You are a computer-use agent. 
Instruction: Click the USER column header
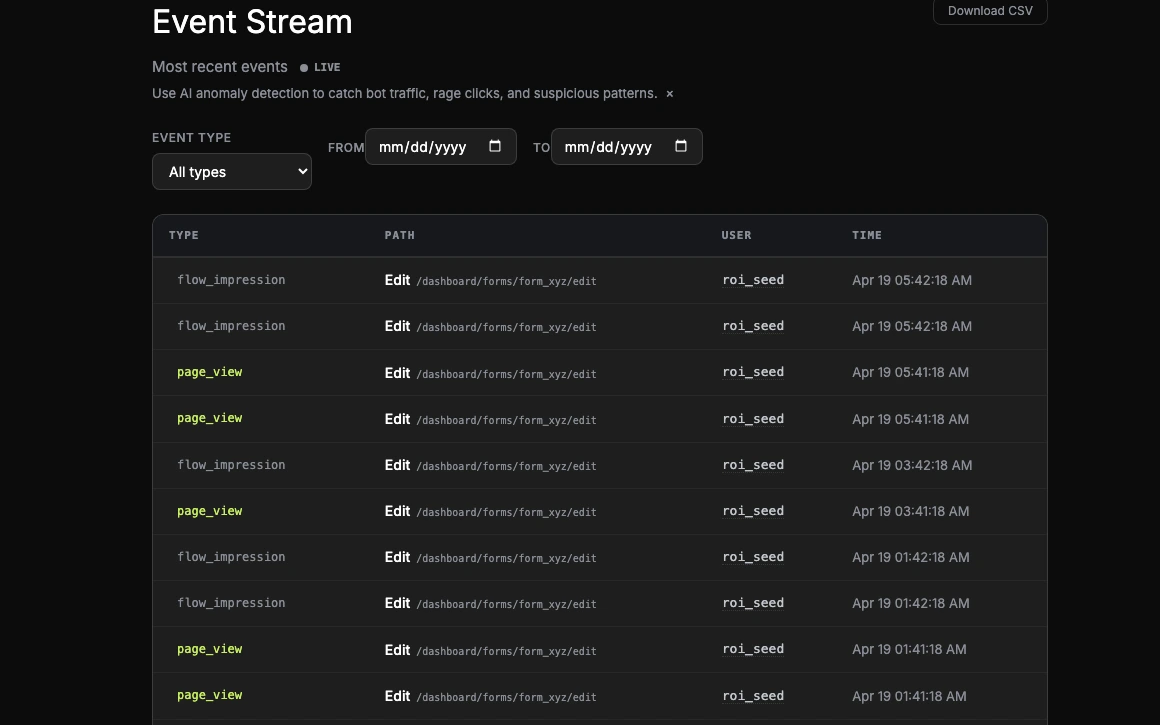pyautogui.click(x=736, y=235)
